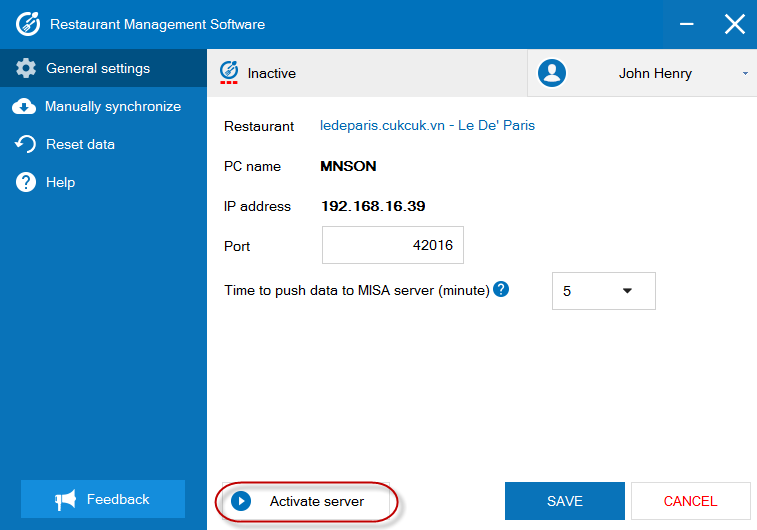Open the Help section in sidebar
The image size is (757, 530).
point(103,182)
